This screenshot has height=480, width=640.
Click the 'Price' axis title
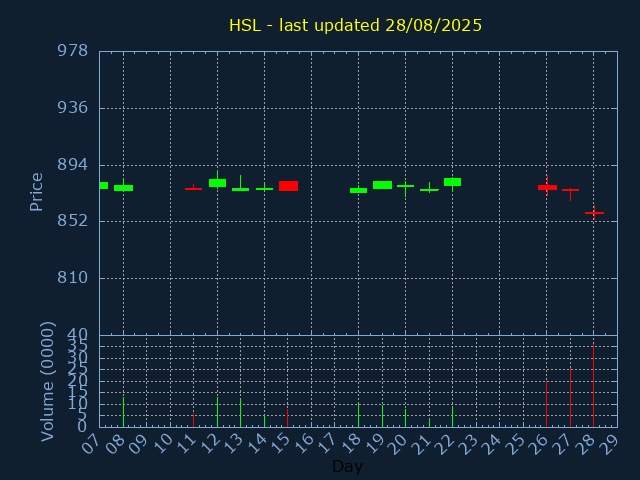tap(36, 192)
